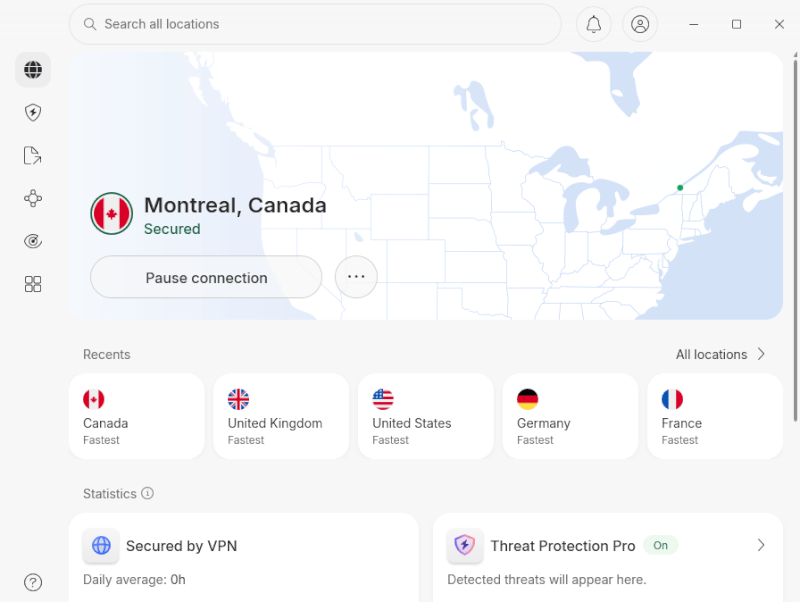Viewport: 800px width, 602px height.
Task: Open the Dark Web Monitor radar icon
Action: coord(33,241)
